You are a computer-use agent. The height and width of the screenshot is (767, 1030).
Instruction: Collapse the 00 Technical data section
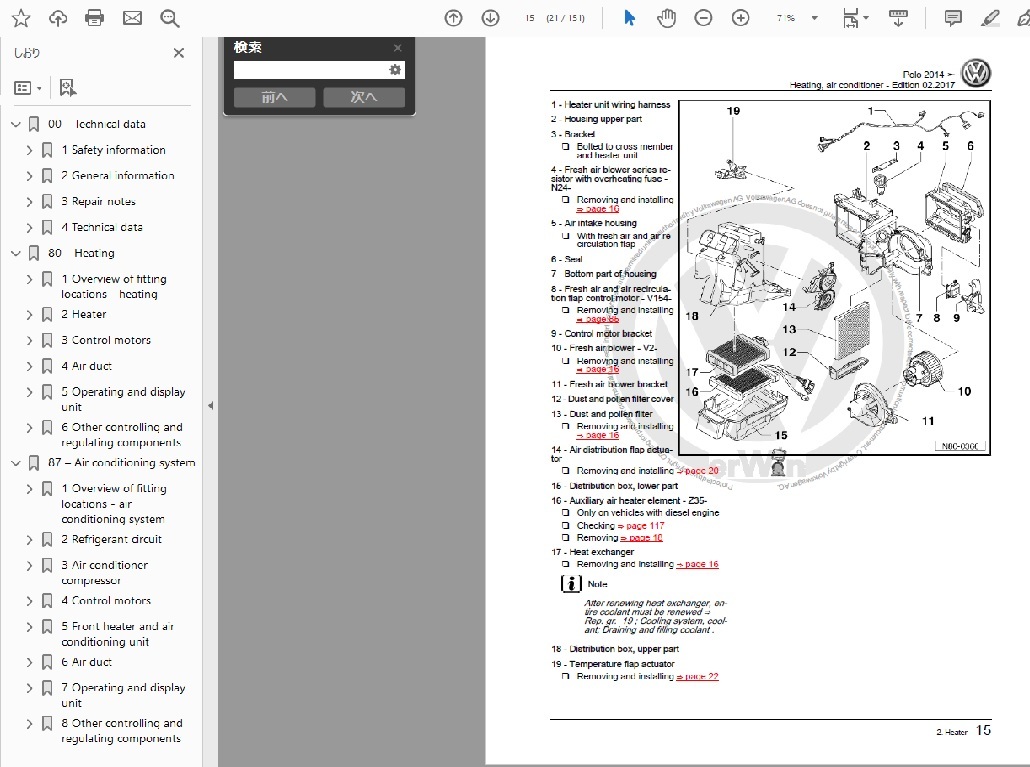click(x=16, y=124)
